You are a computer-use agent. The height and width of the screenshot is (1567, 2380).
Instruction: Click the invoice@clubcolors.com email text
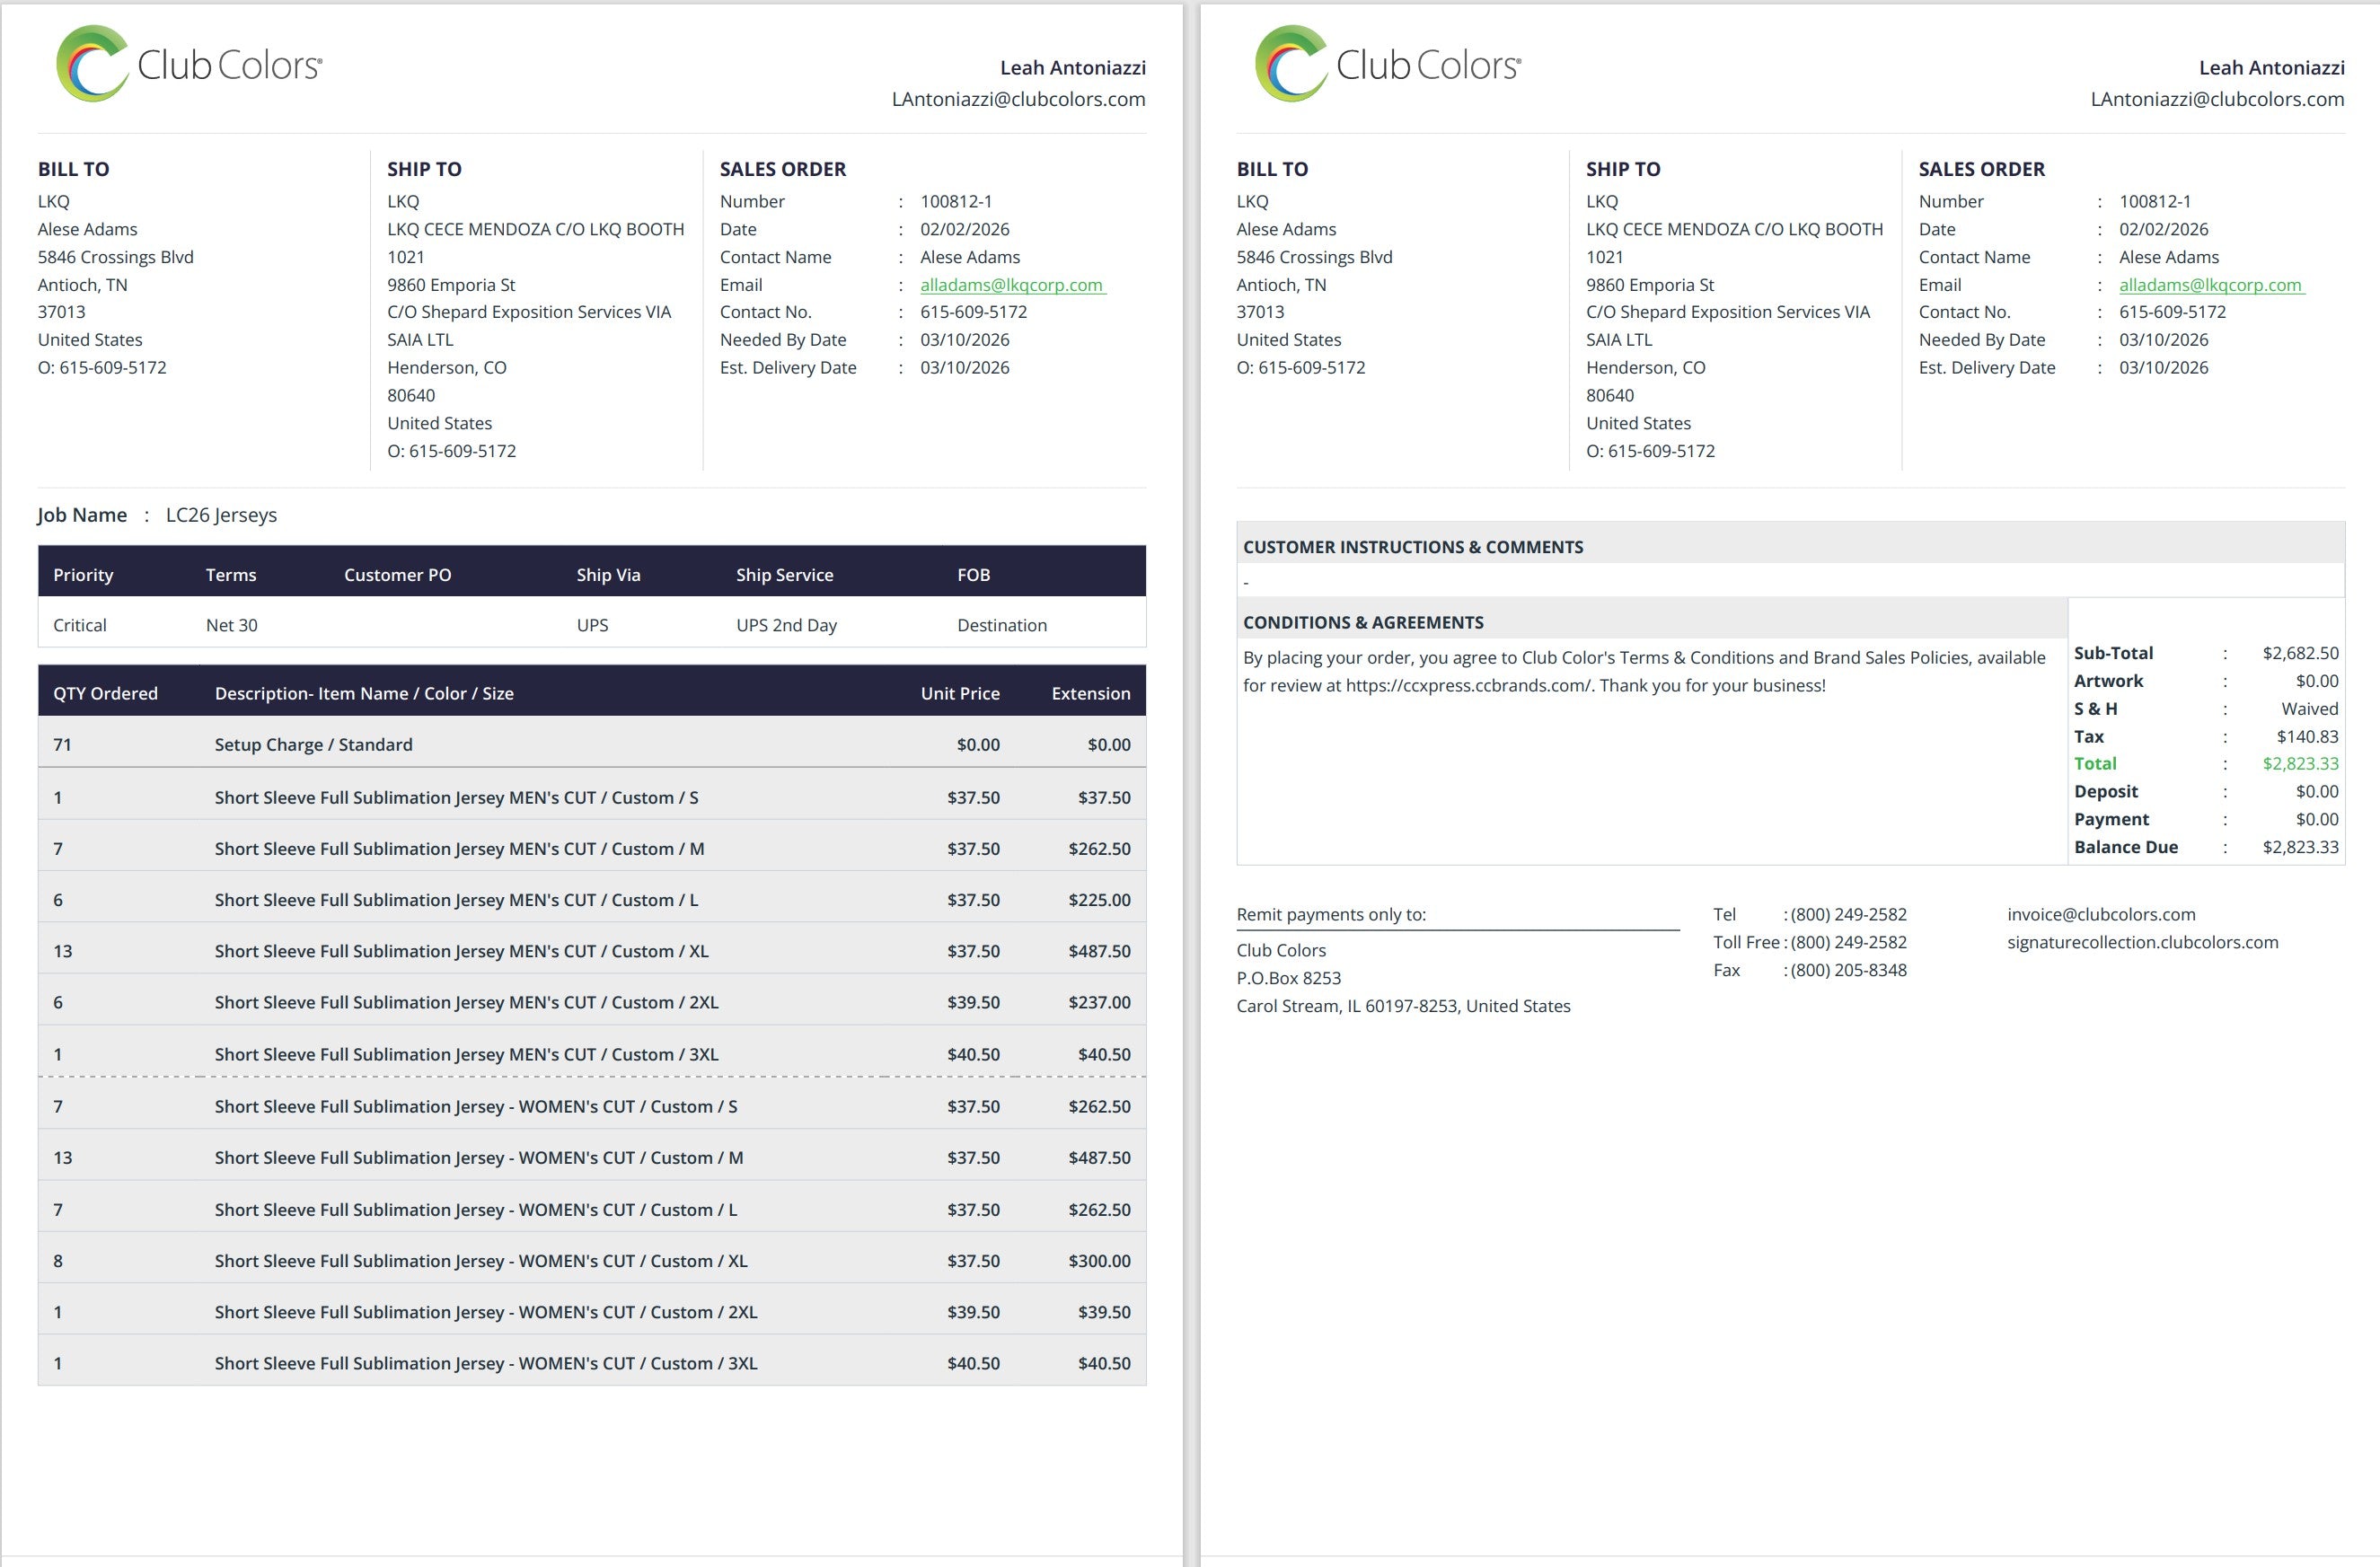pyautogui.click(x=2101, y=914)
